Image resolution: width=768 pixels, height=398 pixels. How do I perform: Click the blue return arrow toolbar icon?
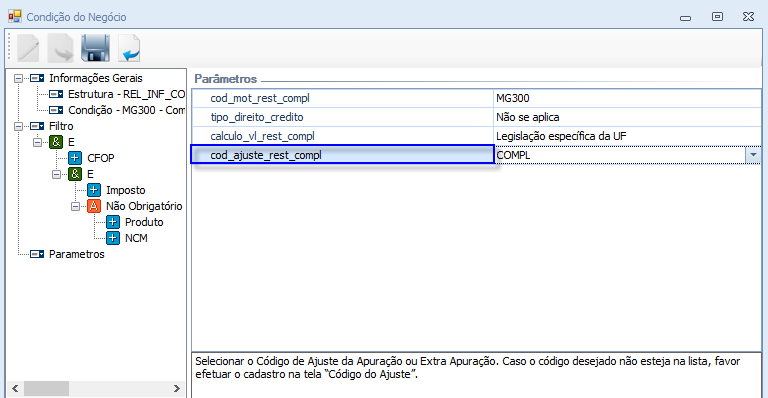129,48
